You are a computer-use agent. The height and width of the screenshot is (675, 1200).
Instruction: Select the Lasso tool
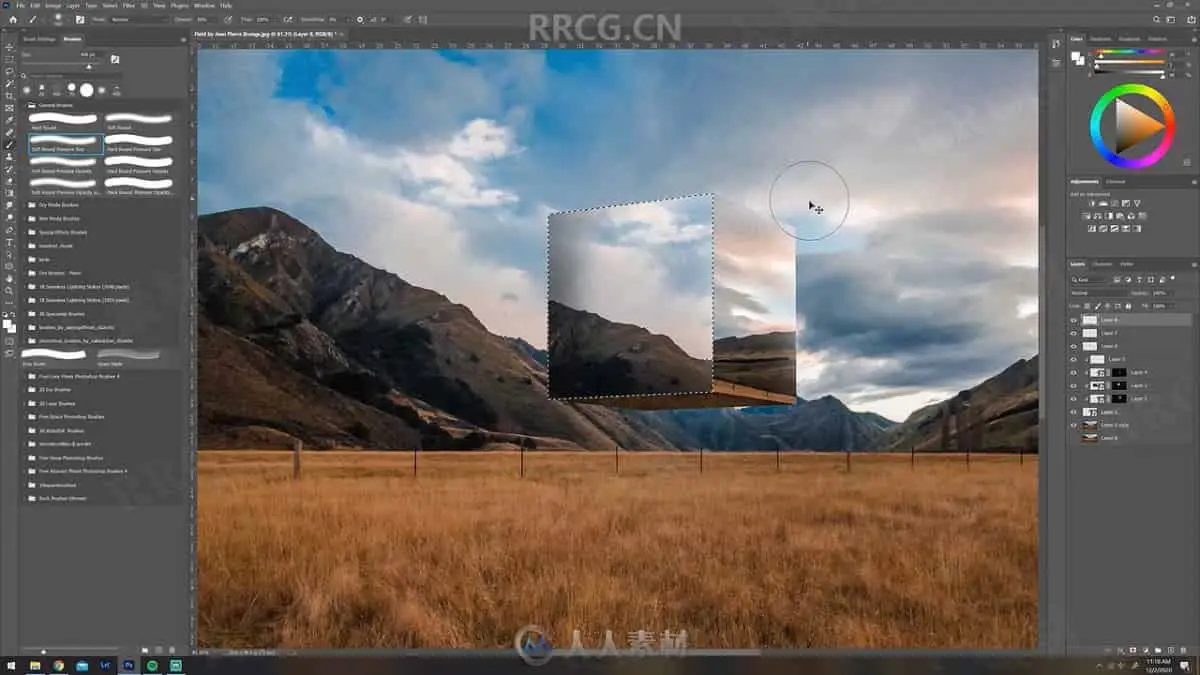point(9,71)
